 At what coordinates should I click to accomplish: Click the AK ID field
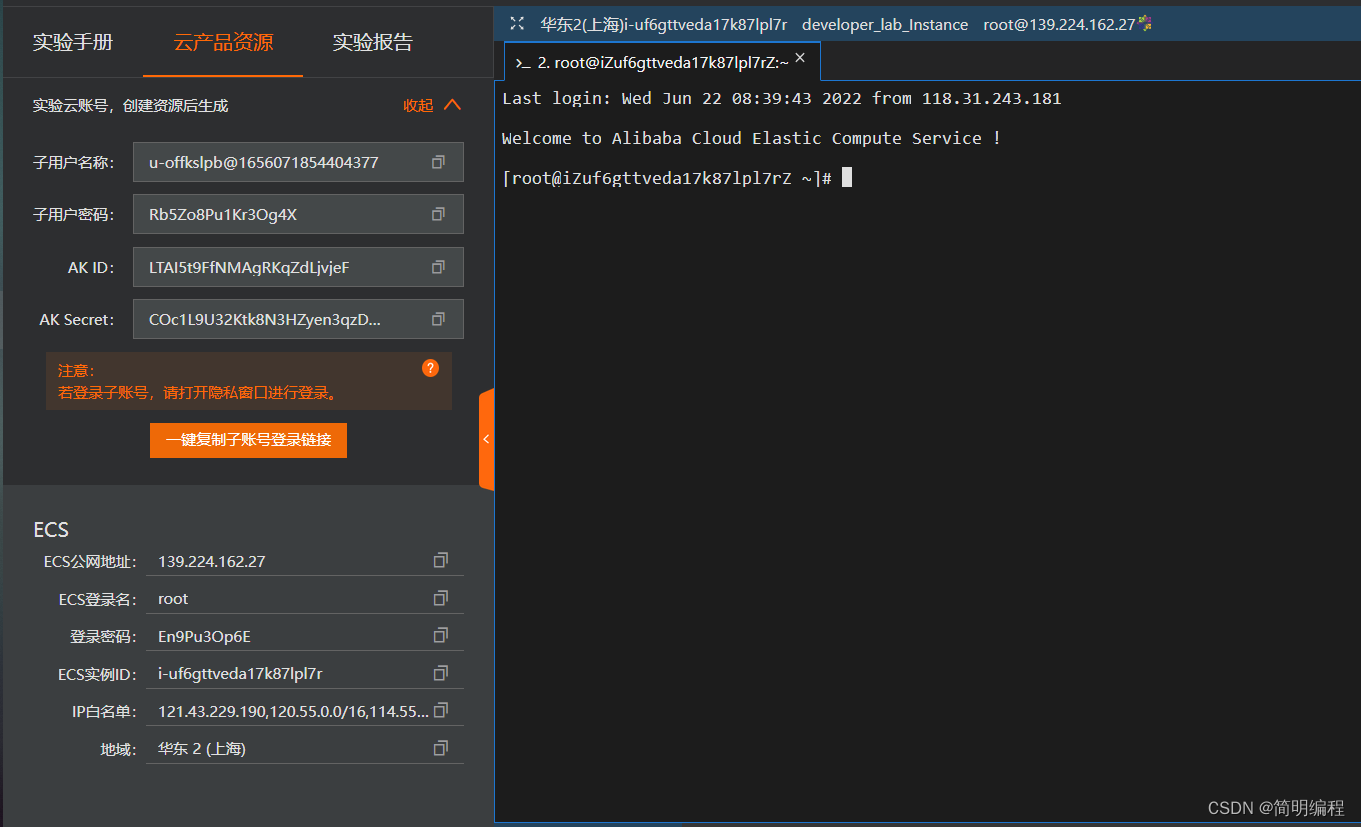click(x=298, y=267)
